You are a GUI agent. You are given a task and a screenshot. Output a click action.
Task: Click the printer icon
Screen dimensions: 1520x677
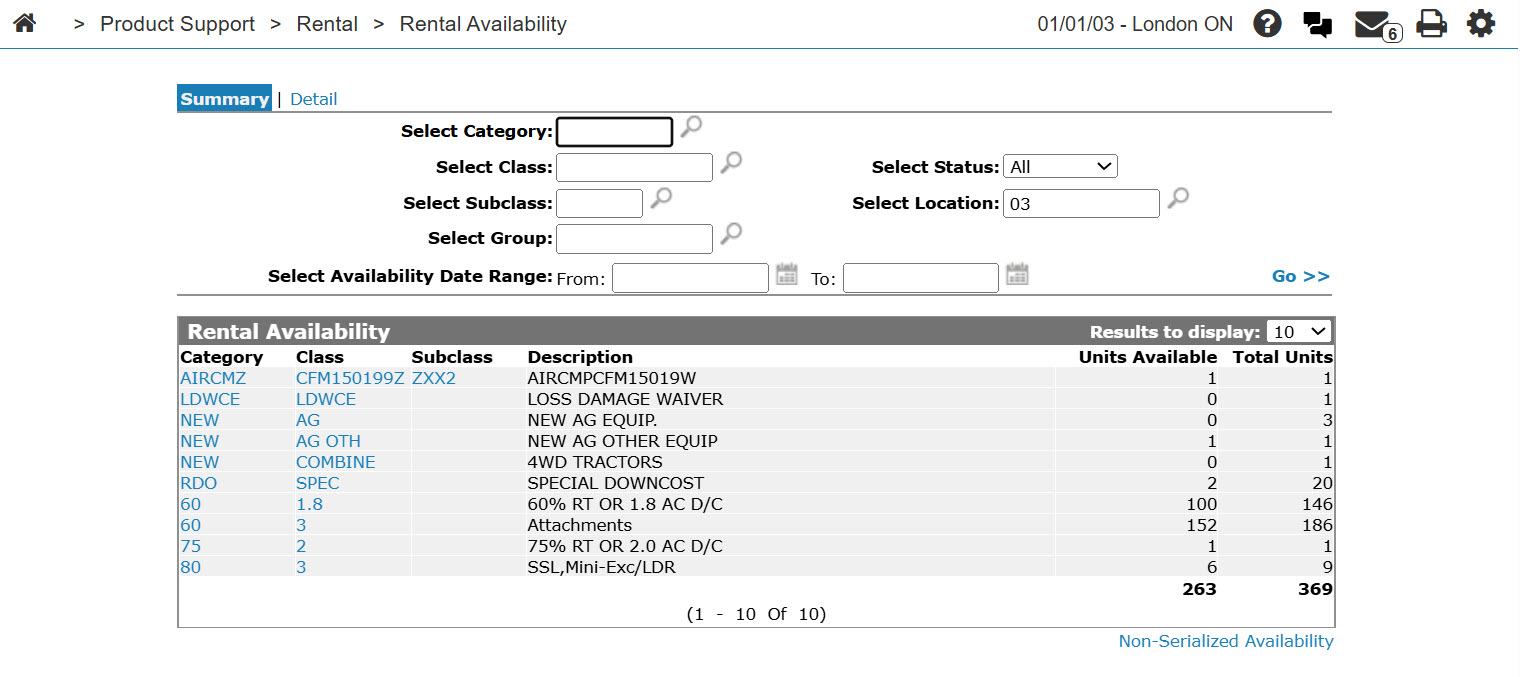1431,23
